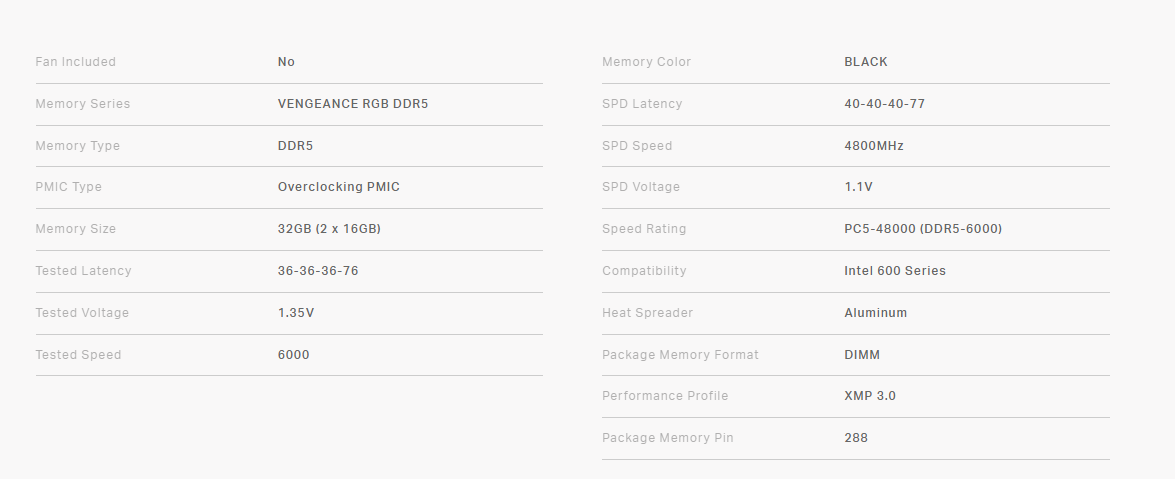
Task: Select the Tested Latency label
Action: [x=83, y=271]
